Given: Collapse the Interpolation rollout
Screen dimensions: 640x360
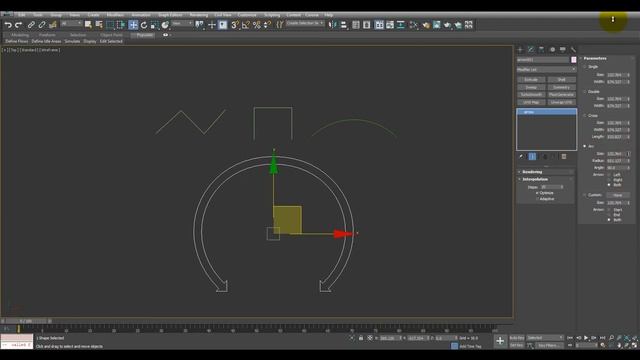Looking at the screenshot, I should [x=545, y=179].
